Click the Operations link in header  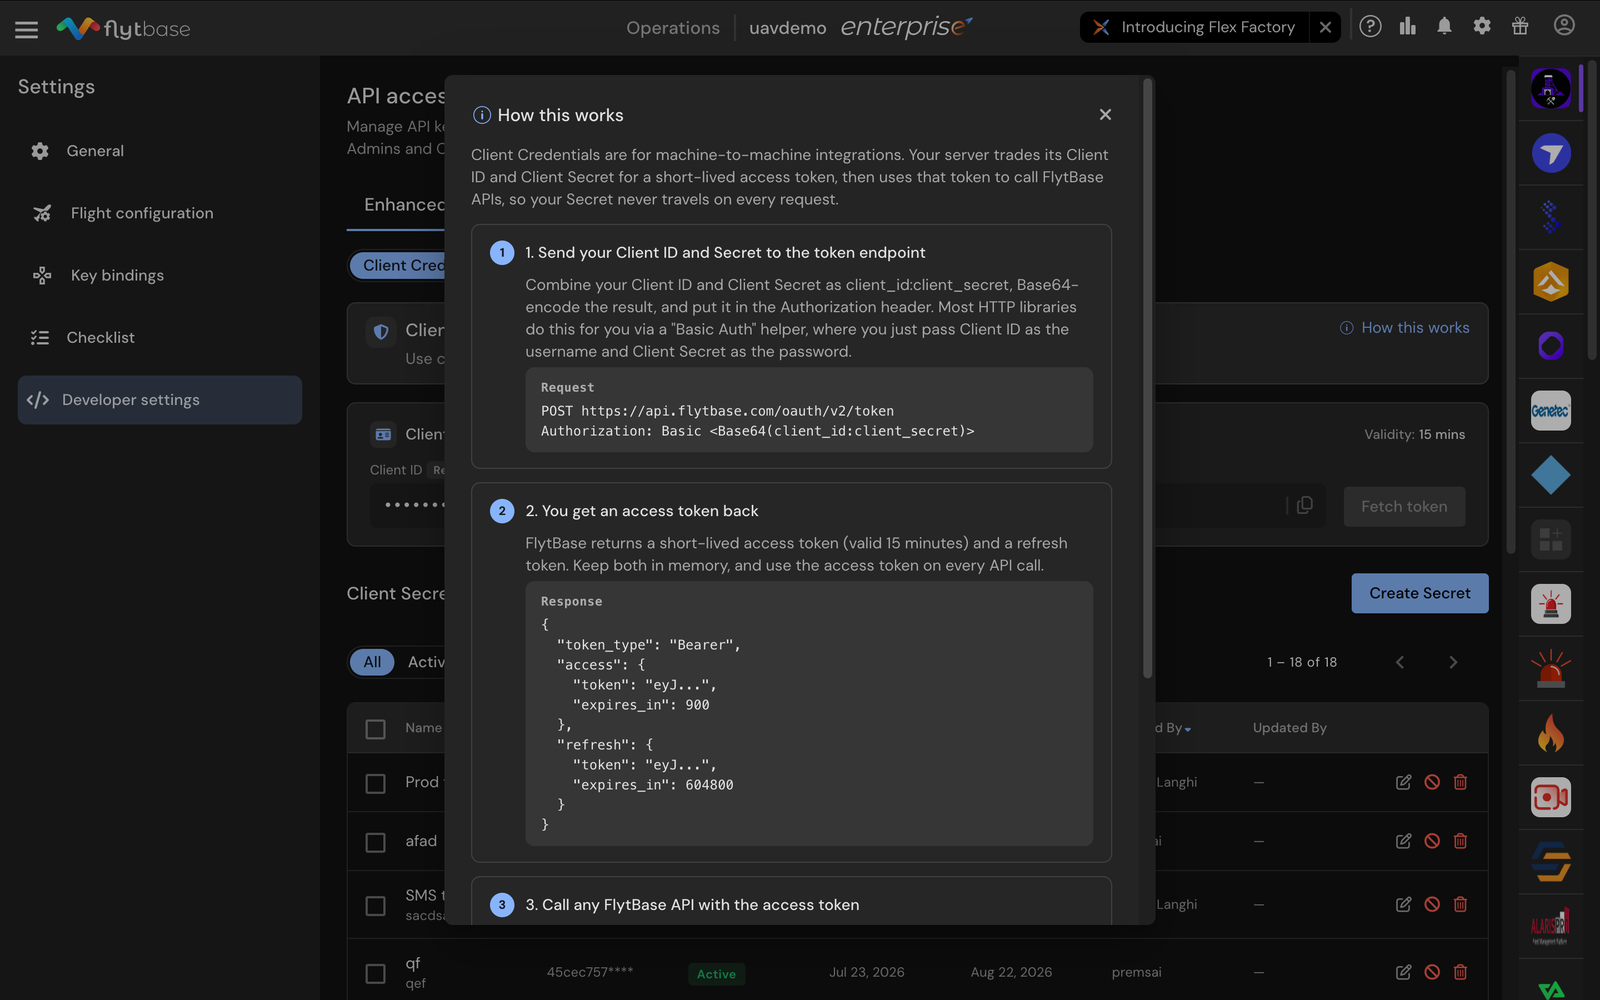point(673,28)
